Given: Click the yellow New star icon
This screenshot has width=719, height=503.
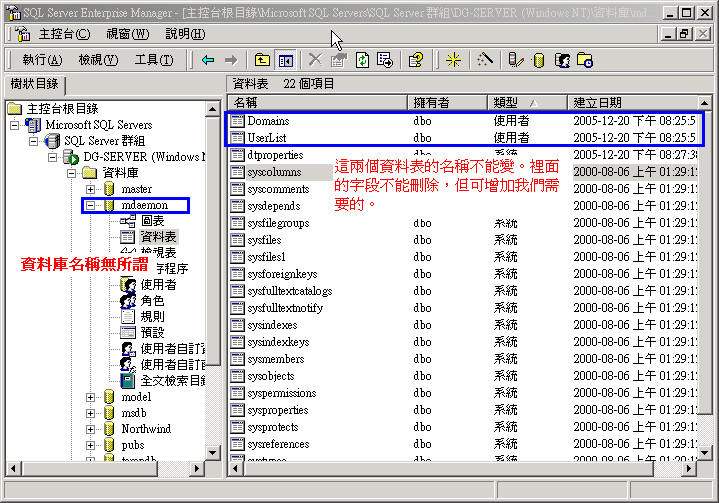Looking at the screenshot, I should pos(453,60).
